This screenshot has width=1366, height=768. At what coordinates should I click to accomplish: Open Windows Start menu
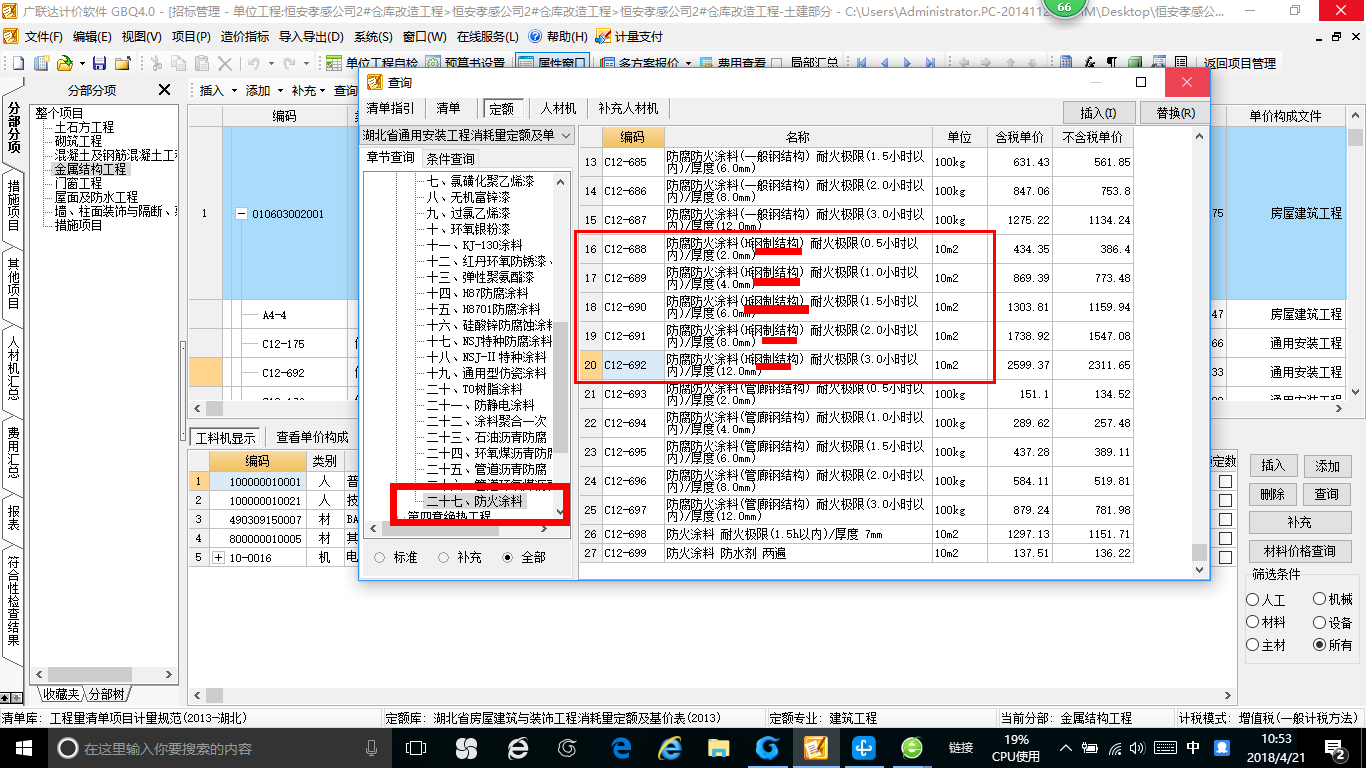[23, 747]
